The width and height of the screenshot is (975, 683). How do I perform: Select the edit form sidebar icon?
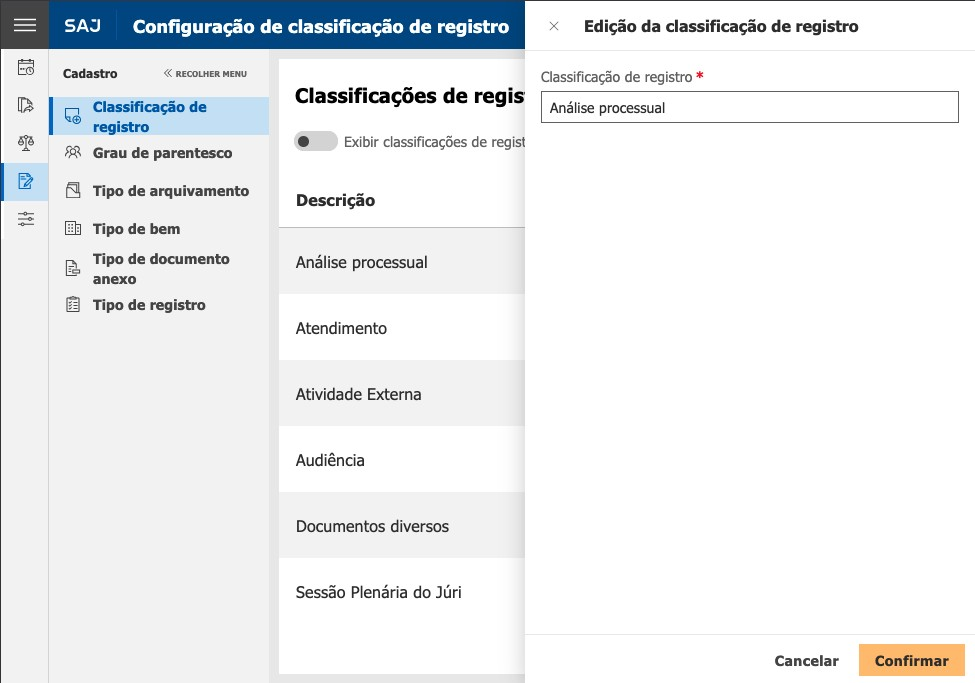point(25,181)
